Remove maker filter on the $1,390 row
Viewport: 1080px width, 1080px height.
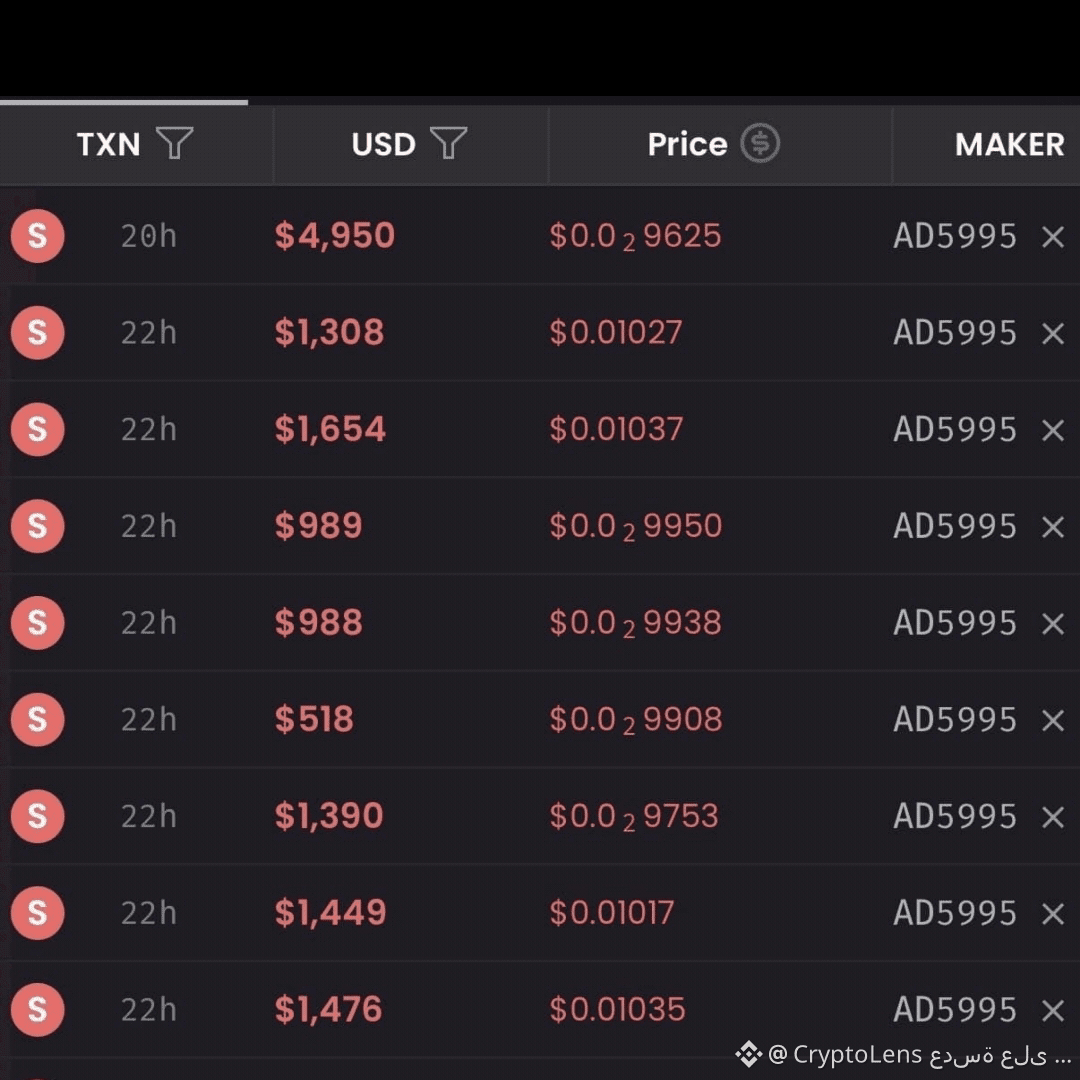[x=1052, y=818]
